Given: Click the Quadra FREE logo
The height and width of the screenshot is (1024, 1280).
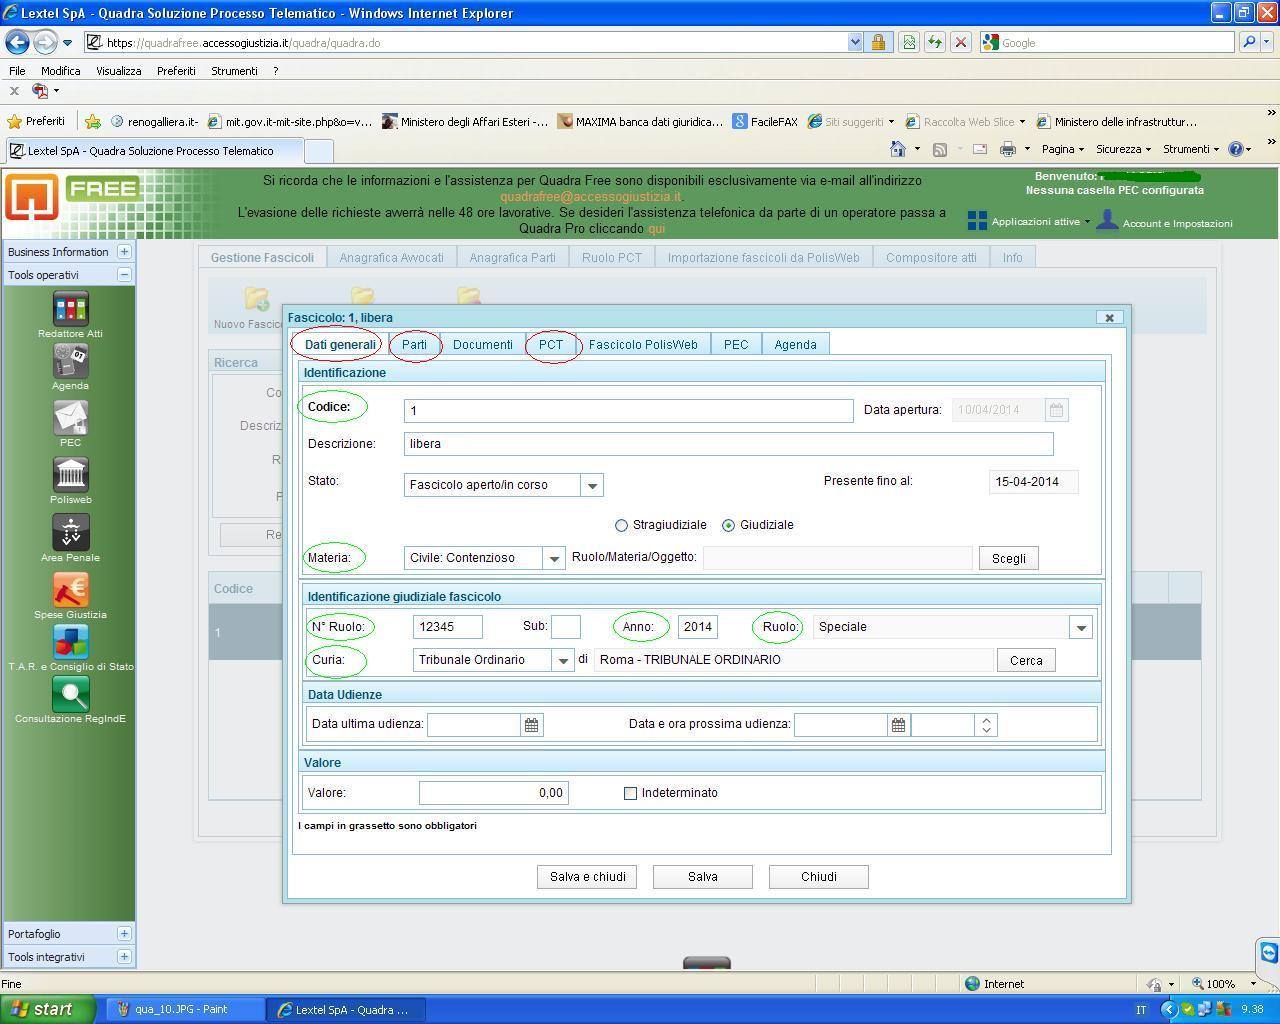Looking at the screenshot, I should 71,197.
